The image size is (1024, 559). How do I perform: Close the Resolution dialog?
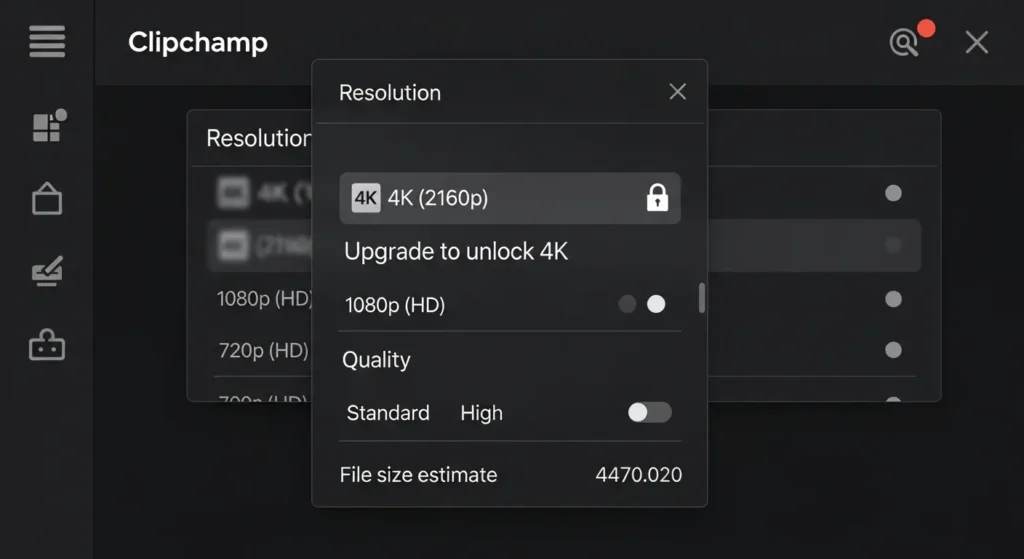tap(677, 92)
